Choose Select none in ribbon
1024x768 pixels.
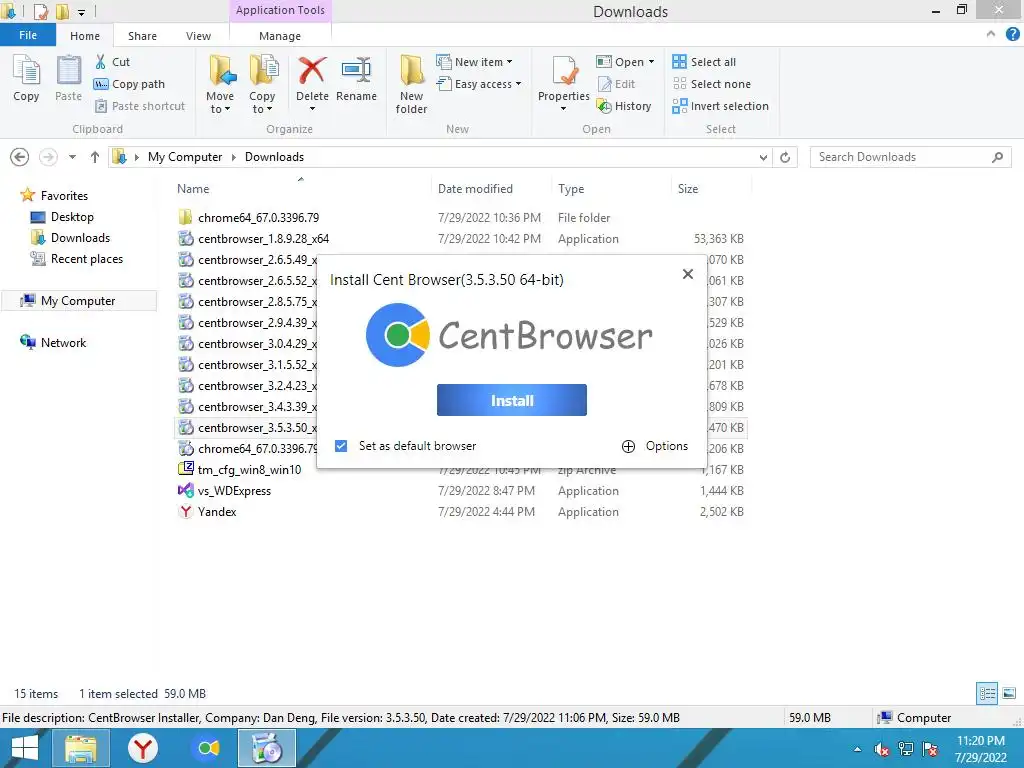(x=712, y=84)
